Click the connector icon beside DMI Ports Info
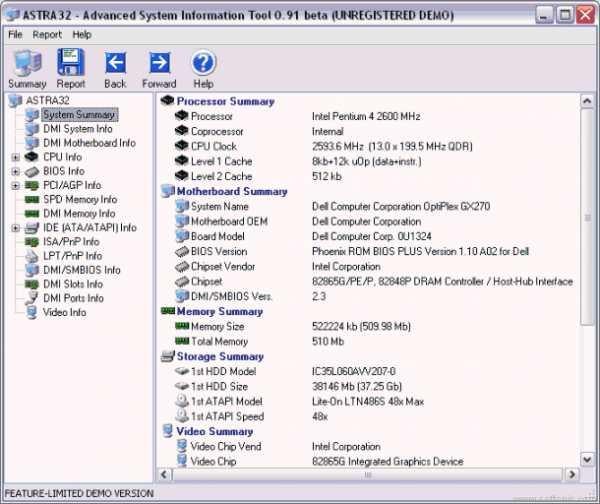 click(x=32, y=298)
